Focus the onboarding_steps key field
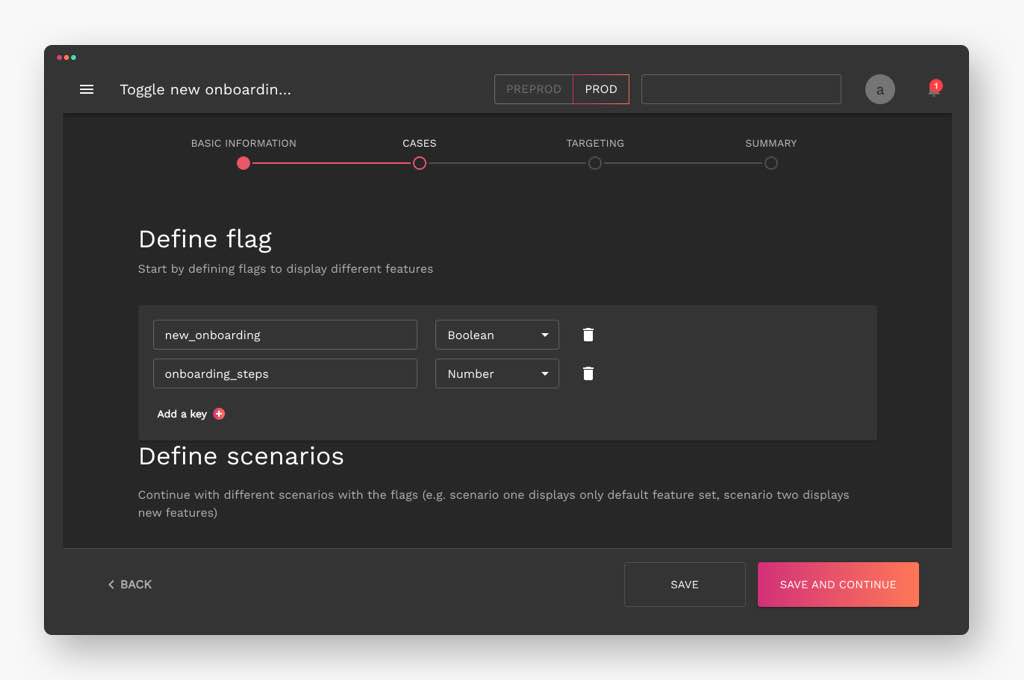This screenshot has width=1024, height=680. 285,374
